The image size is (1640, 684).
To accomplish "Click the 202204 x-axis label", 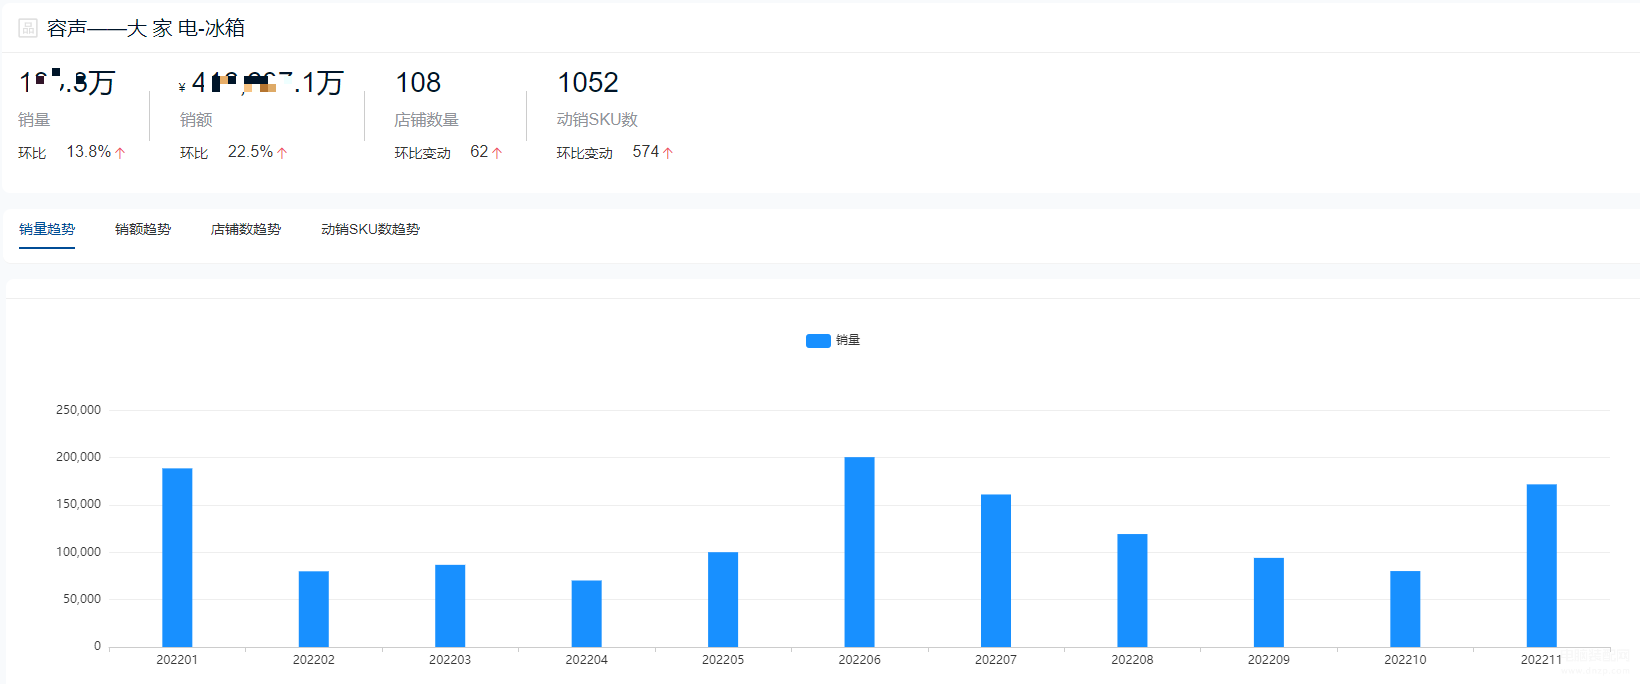I will [x=587, y=660].
